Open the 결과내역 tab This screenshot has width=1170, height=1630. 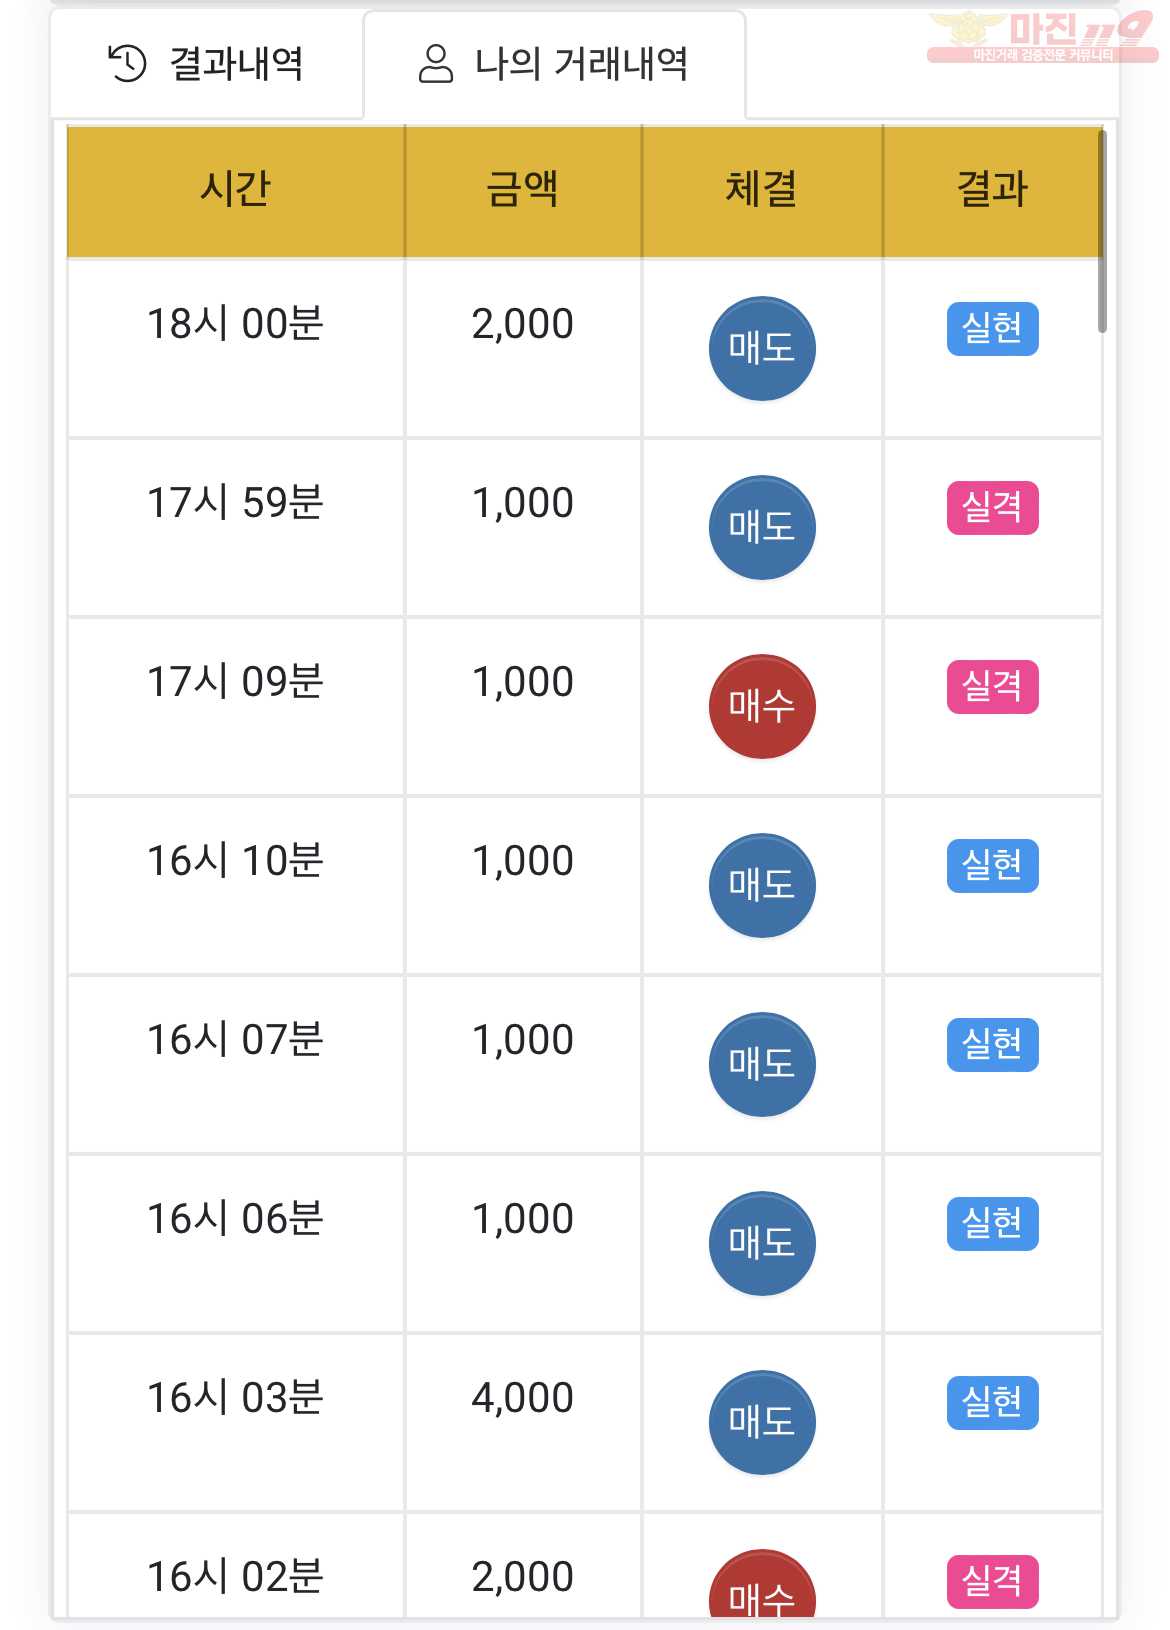(206, 64)
